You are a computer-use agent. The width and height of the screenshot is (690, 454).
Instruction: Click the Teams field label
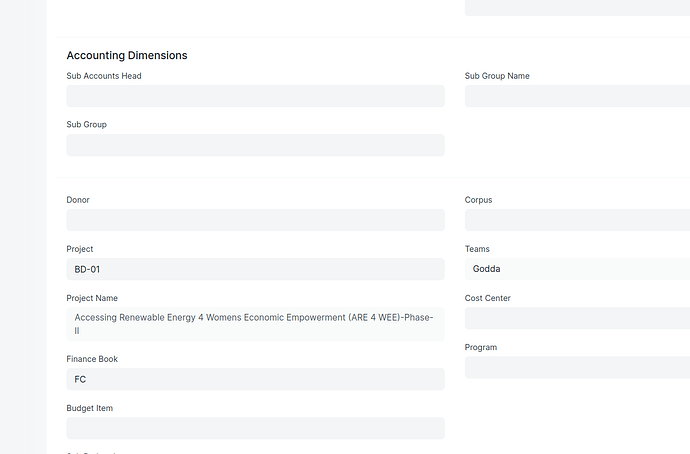477,249
